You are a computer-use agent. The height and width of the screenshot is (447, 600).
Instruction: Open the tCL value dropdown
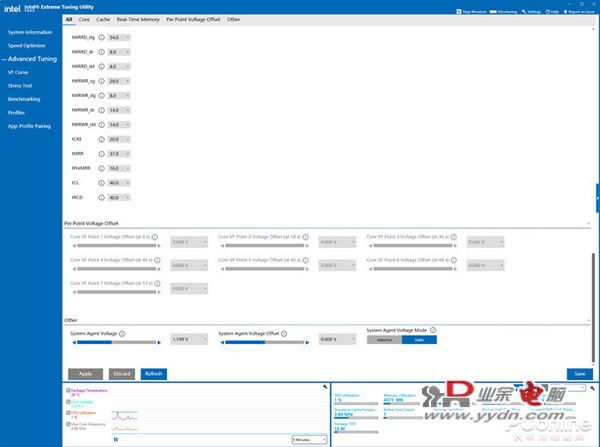click(119, 183)
